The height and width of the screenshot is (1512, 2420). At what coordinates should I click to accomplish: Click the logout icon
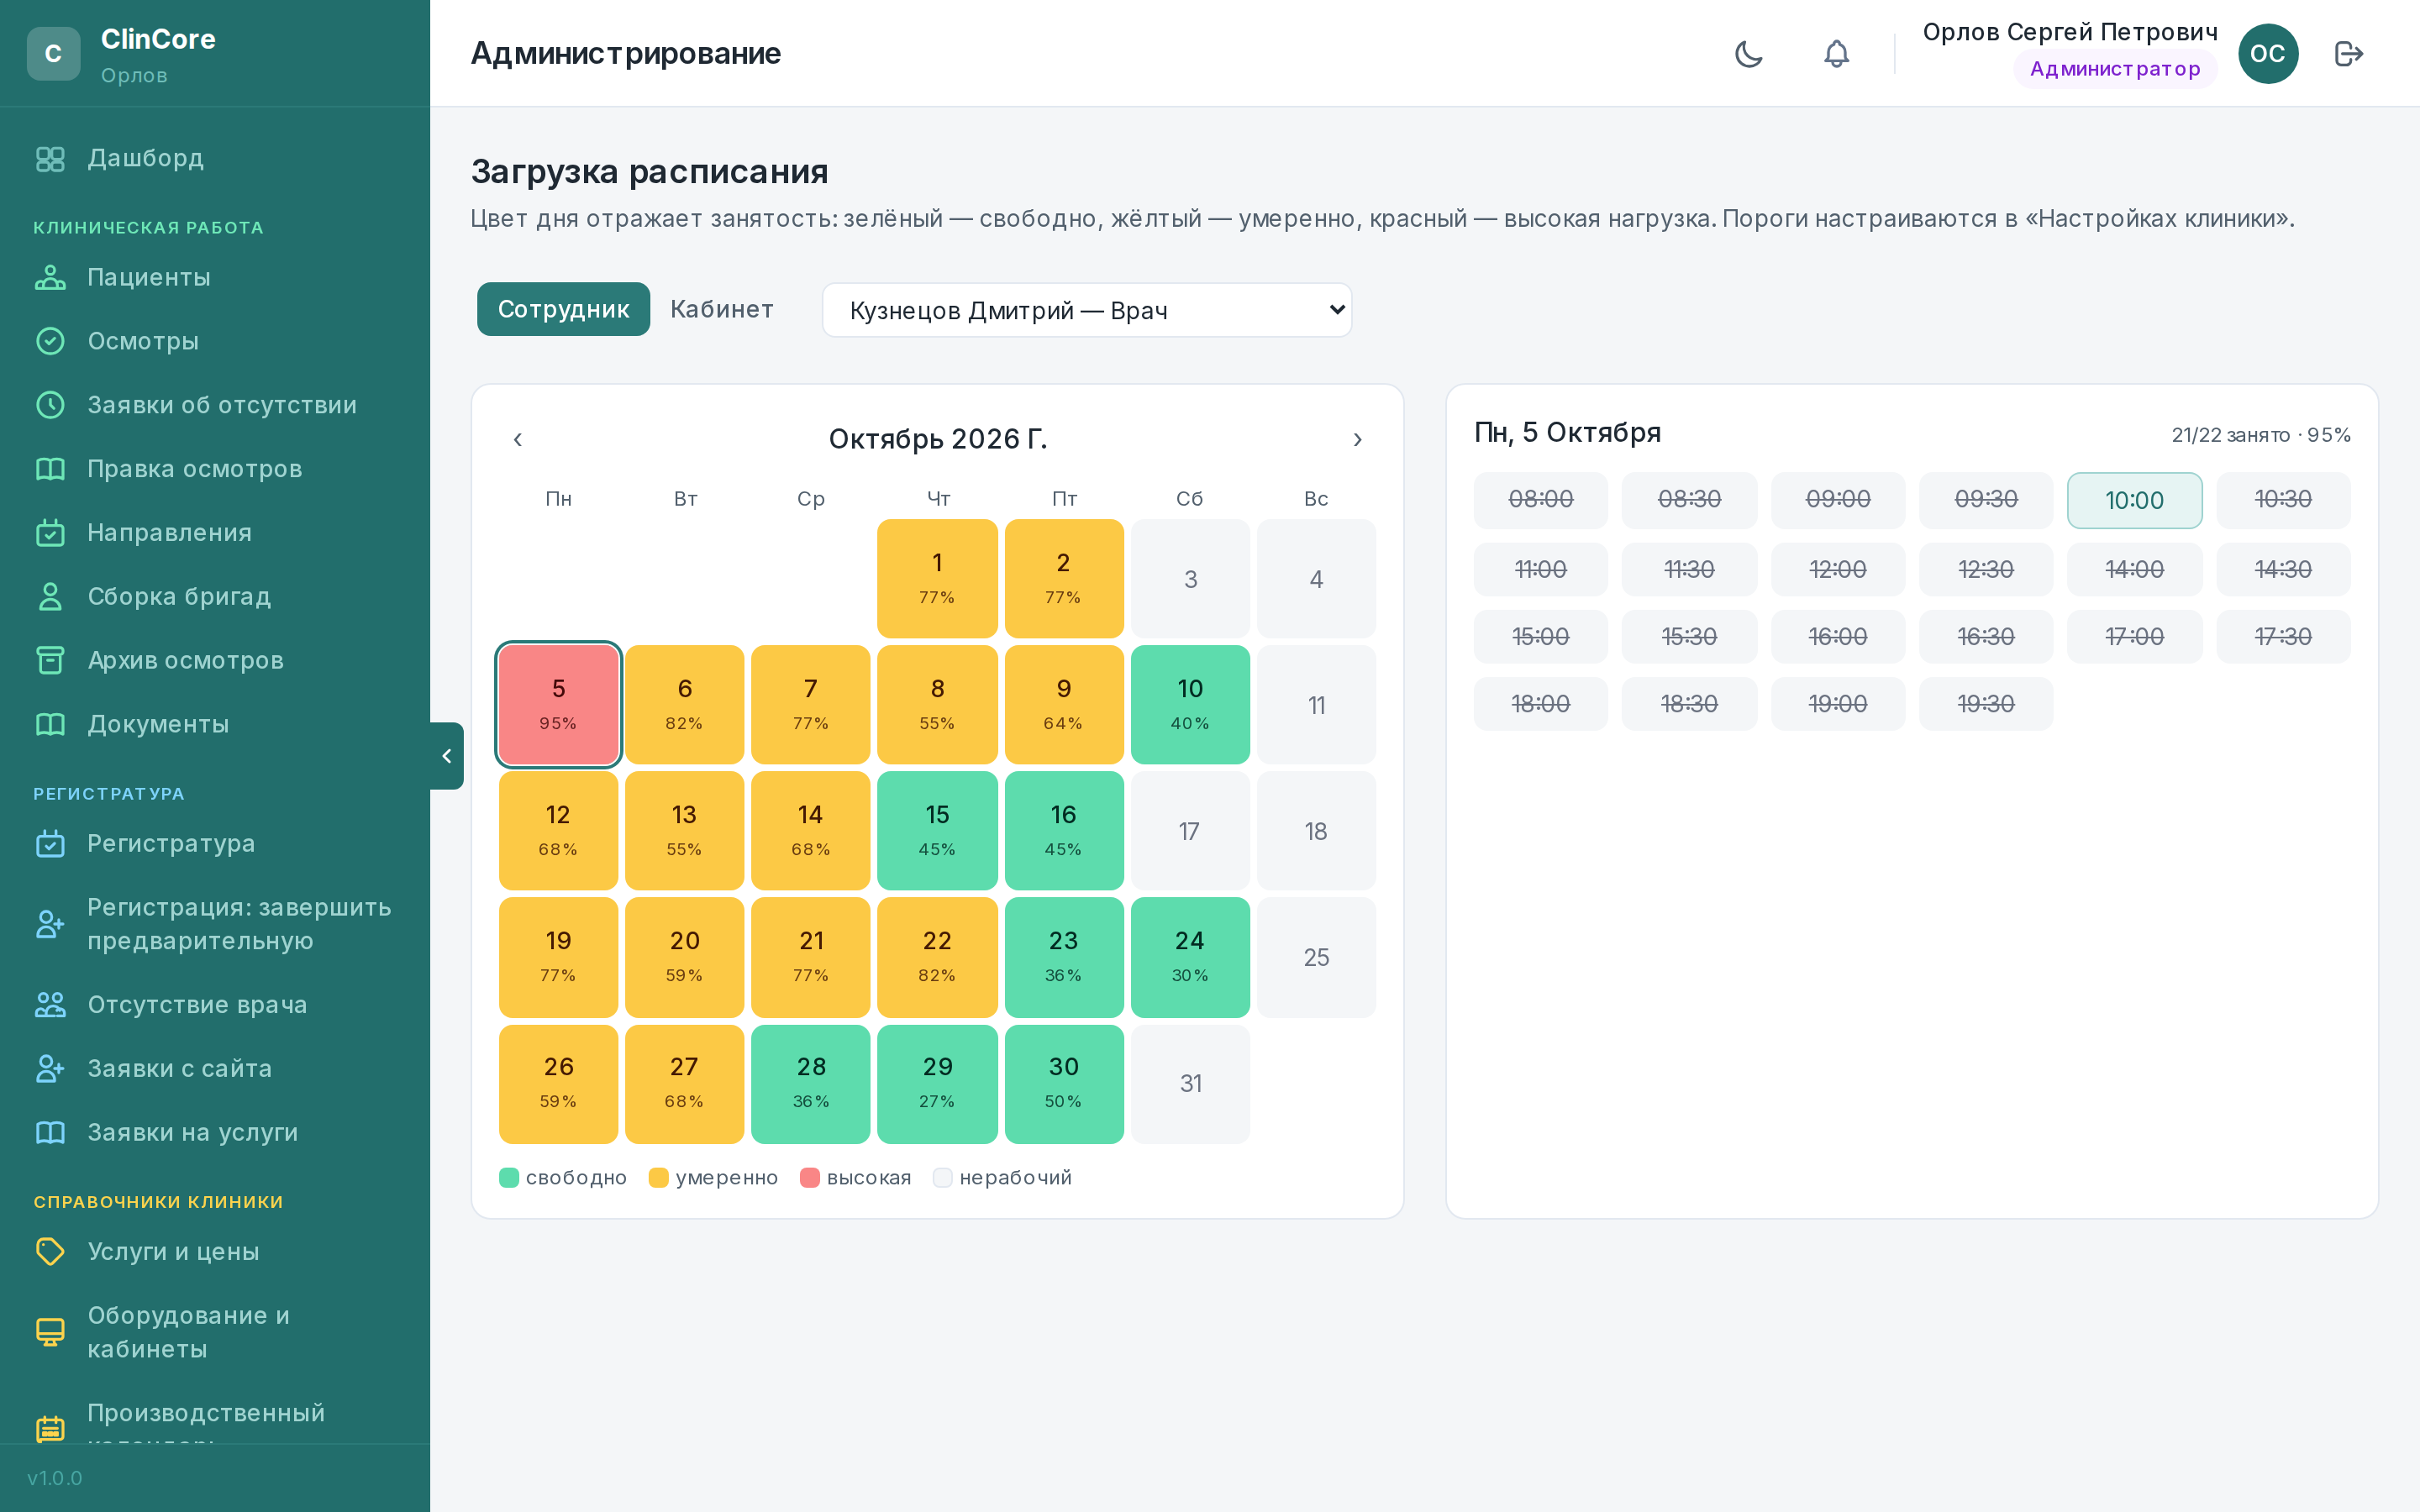2348,53
